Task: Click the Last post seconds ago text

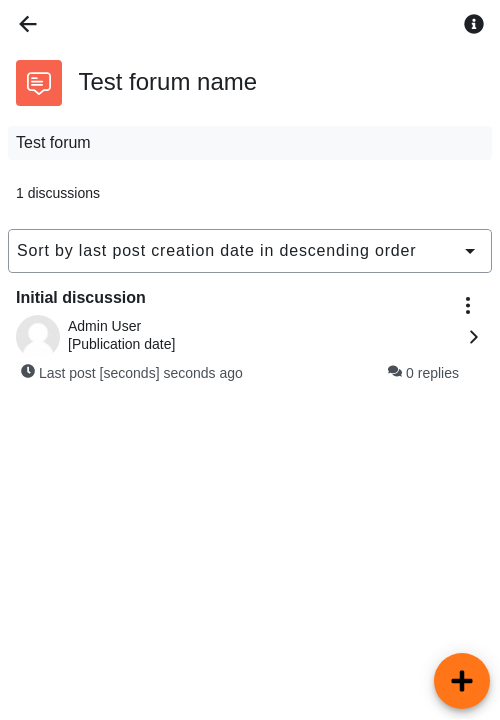Action: coord(140,373)
